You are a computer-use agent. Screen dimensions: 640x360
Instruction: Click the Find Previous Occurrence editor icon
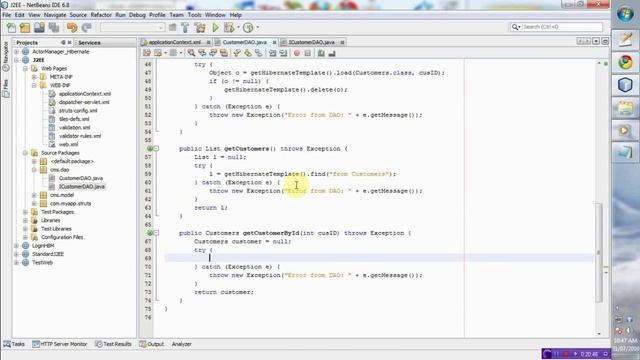[202, 53]
